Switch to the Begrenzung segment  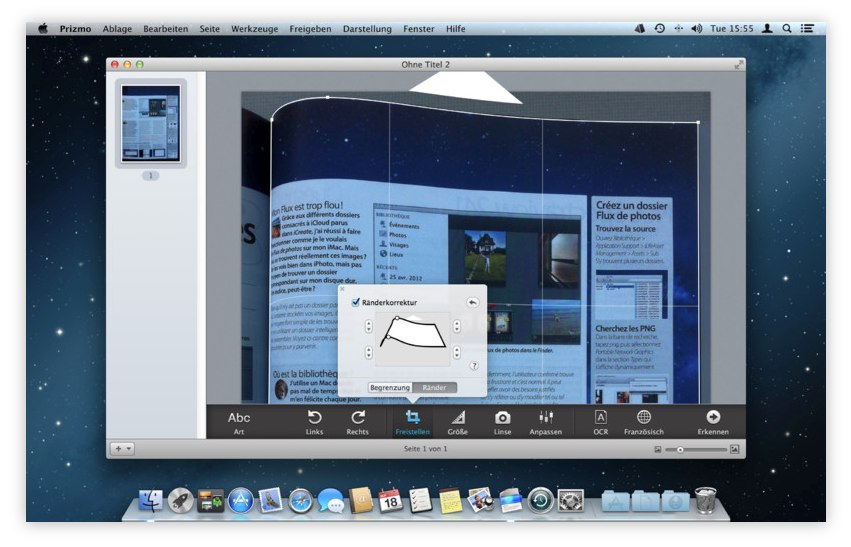click(x=390, y=387)
